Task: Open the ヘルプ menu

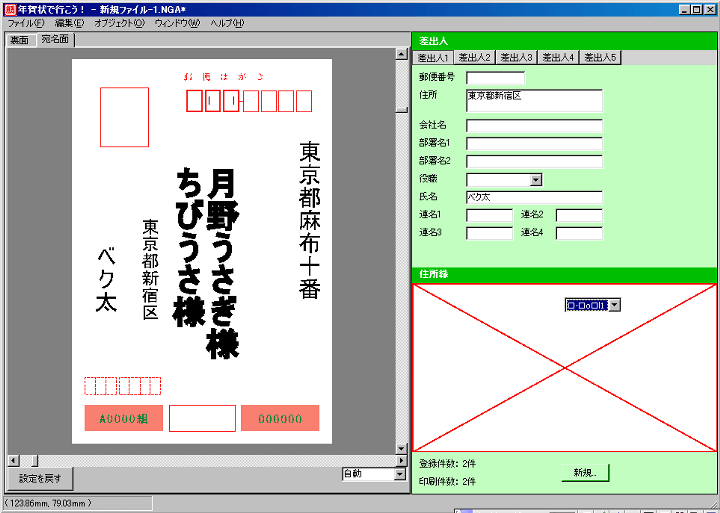Action: [227, 23]
